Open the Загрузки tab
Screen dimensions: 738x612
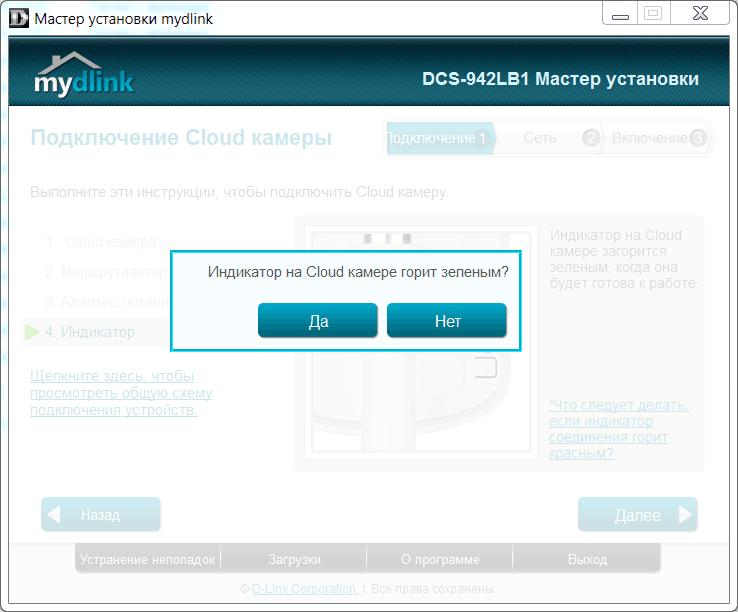pyautogui.click(x=294, y=559)
